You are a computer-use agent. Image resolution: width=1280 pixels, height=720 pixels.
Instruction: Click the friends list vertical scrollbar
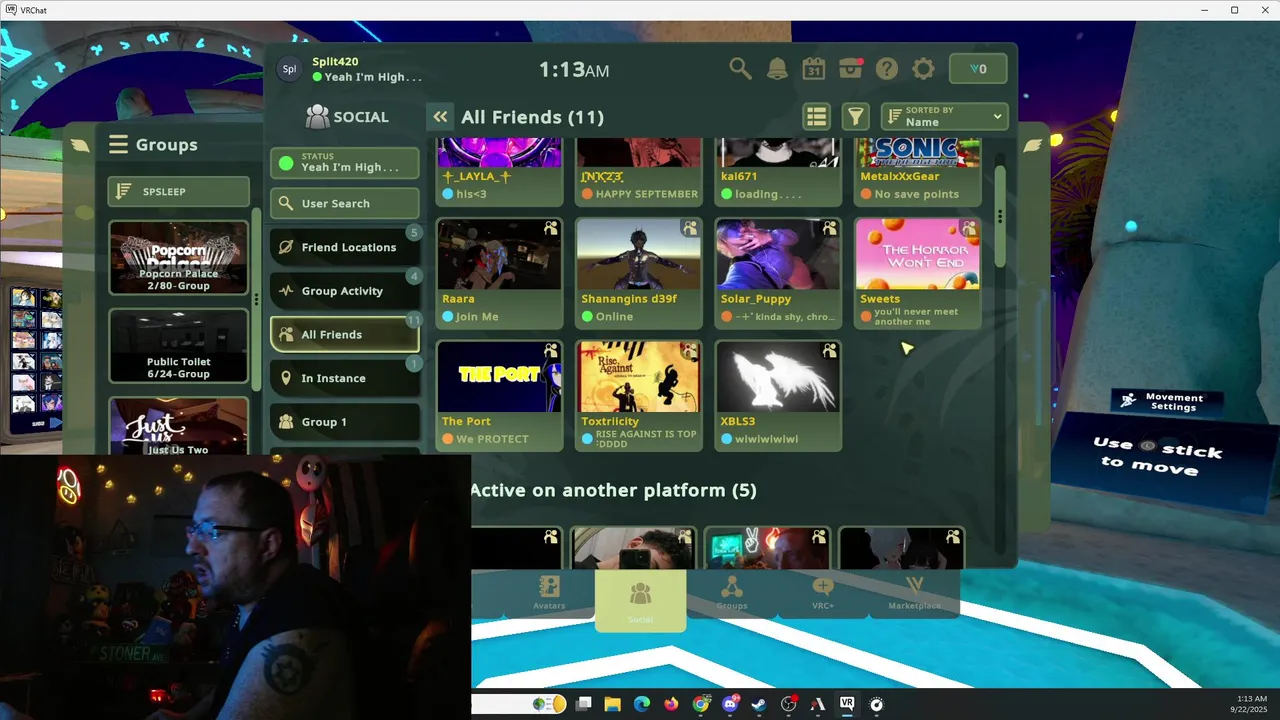(x=999, y=216)
